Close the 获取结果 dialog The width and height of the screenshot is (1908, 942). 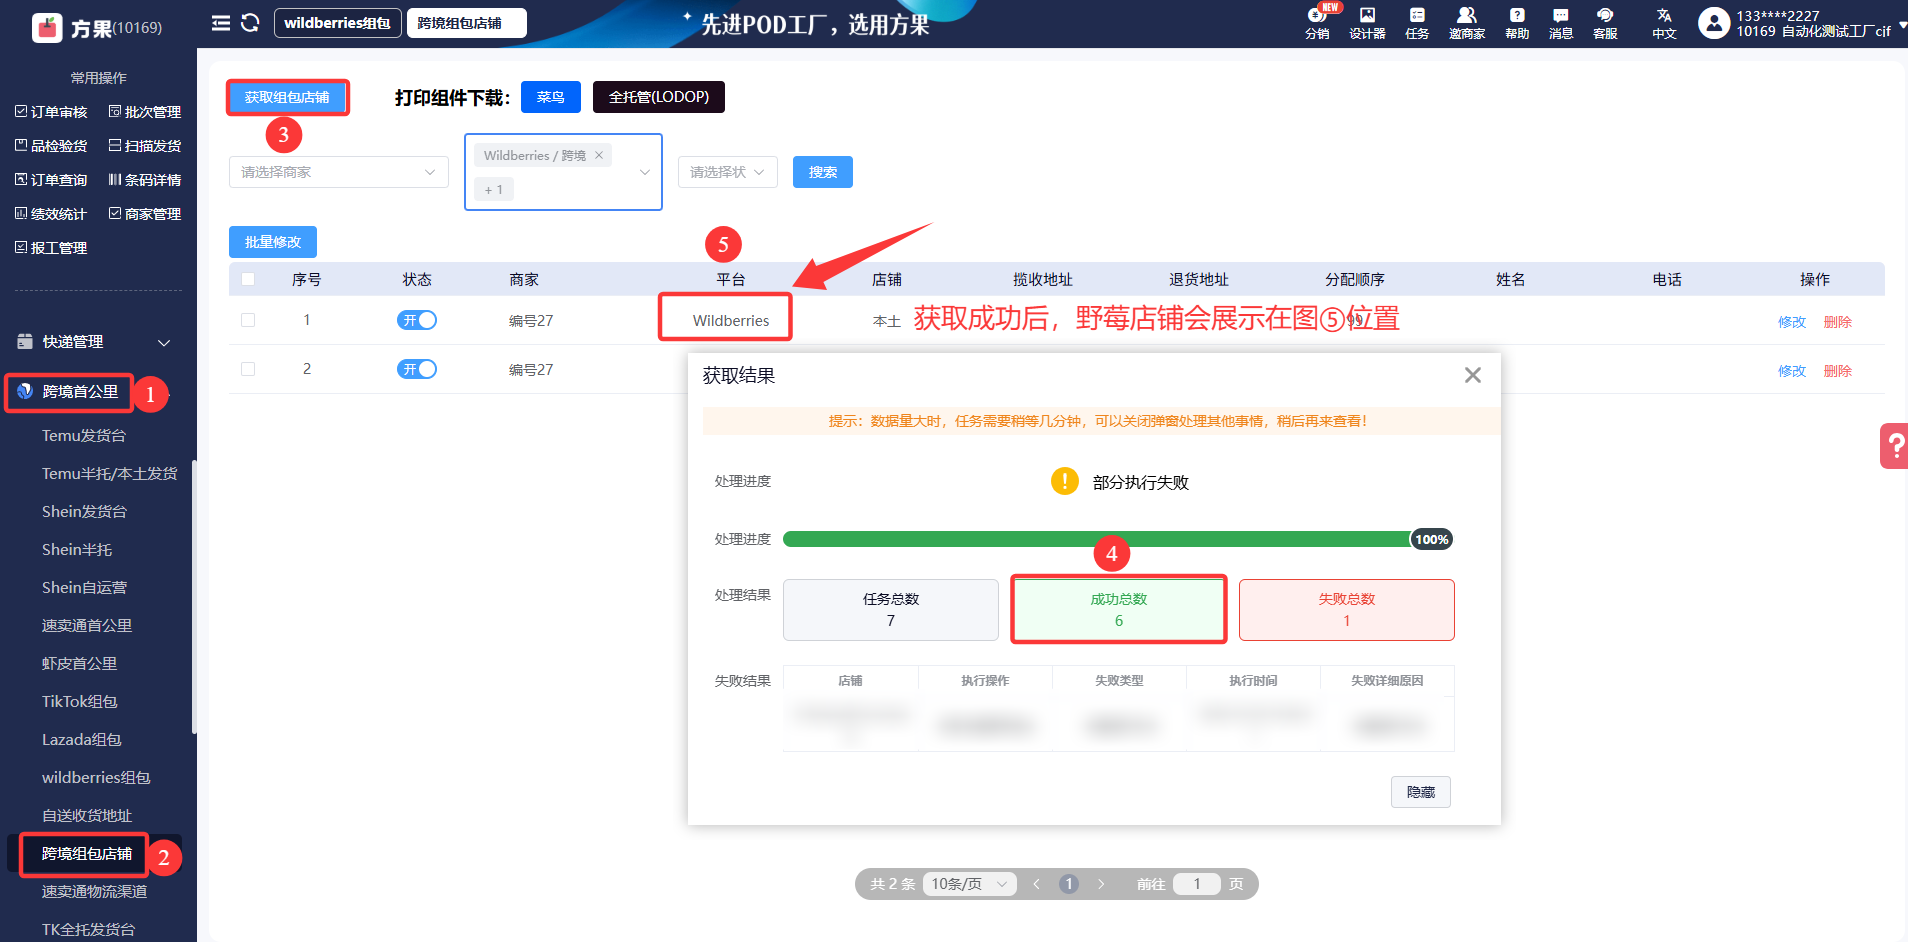(x=1473, y=375)
